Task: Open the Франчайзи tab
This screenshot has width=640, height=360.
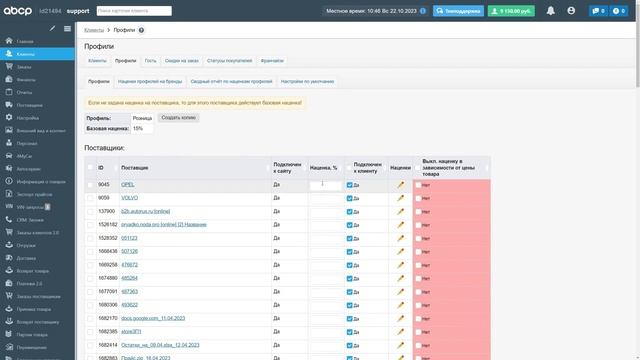Action: 272,61
